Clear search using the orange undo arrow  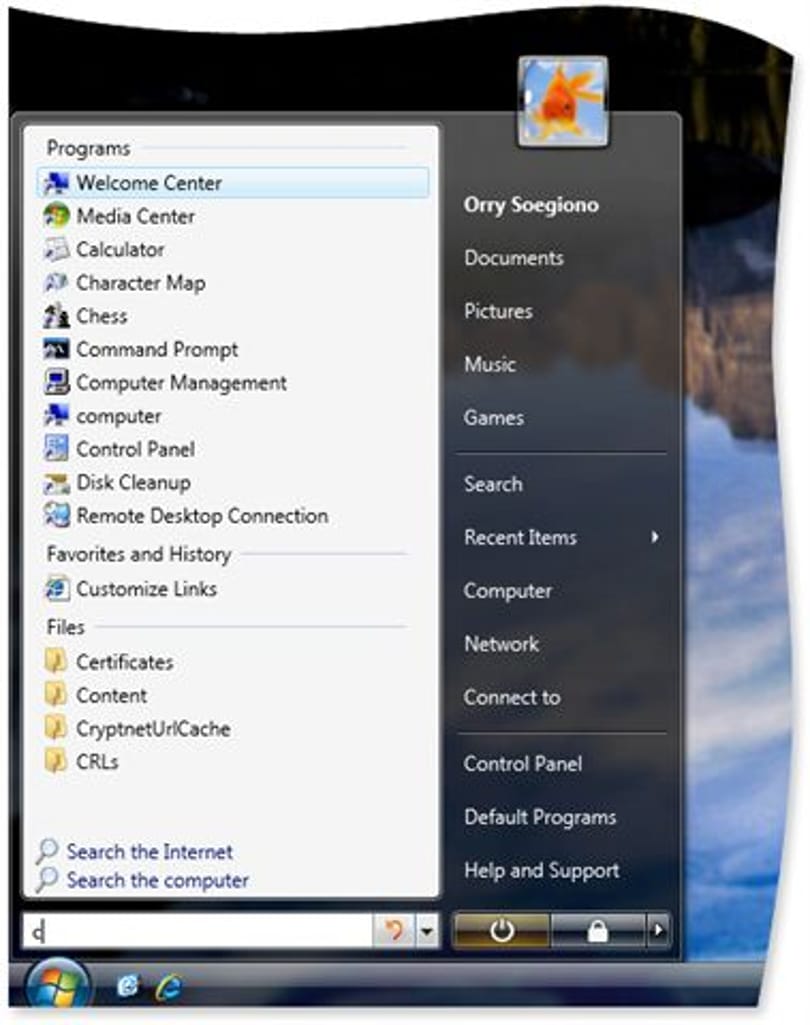click(394, 930)
